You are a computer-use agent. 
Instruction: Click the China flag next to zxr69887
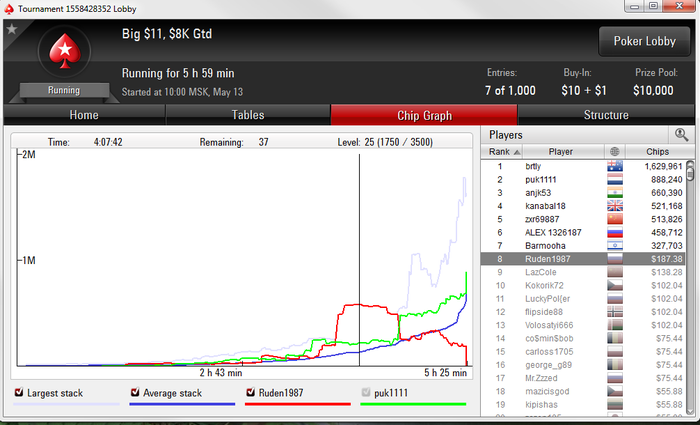[x=615, y=219]
